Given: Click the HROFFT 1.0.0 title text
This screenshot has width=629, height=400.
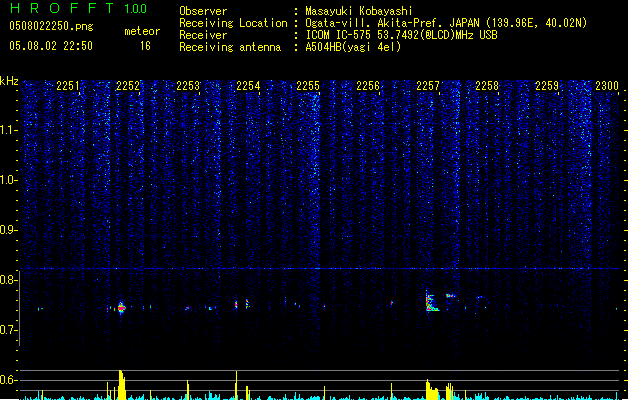Looking at the screenshot, I should [x=79, y=8].
